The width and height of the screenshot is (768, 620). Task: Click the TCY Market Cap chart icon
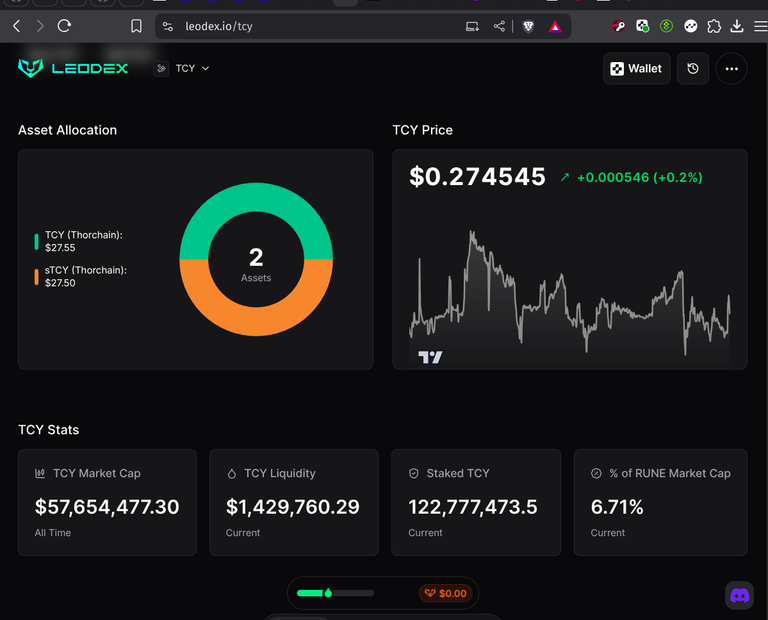pos(40,473)
